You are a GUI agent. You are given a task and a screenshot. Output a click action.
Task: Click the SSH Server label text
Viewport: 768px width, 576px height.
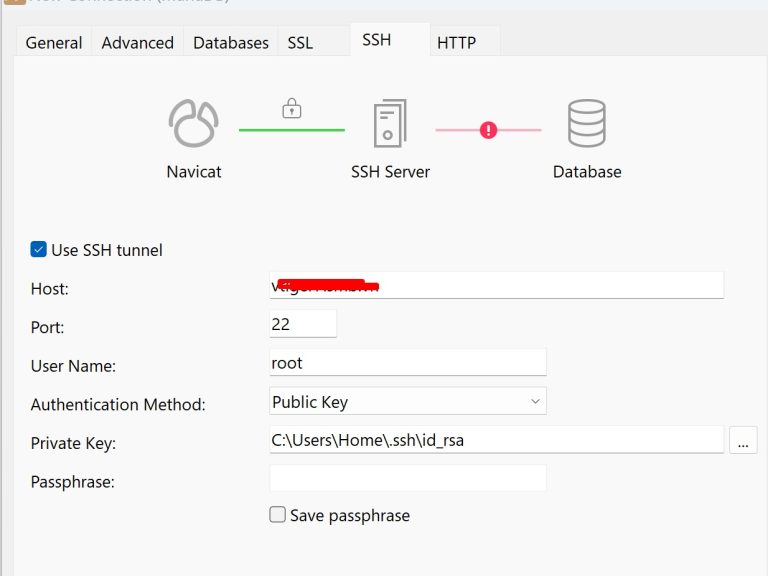click(x=390, y=172)
